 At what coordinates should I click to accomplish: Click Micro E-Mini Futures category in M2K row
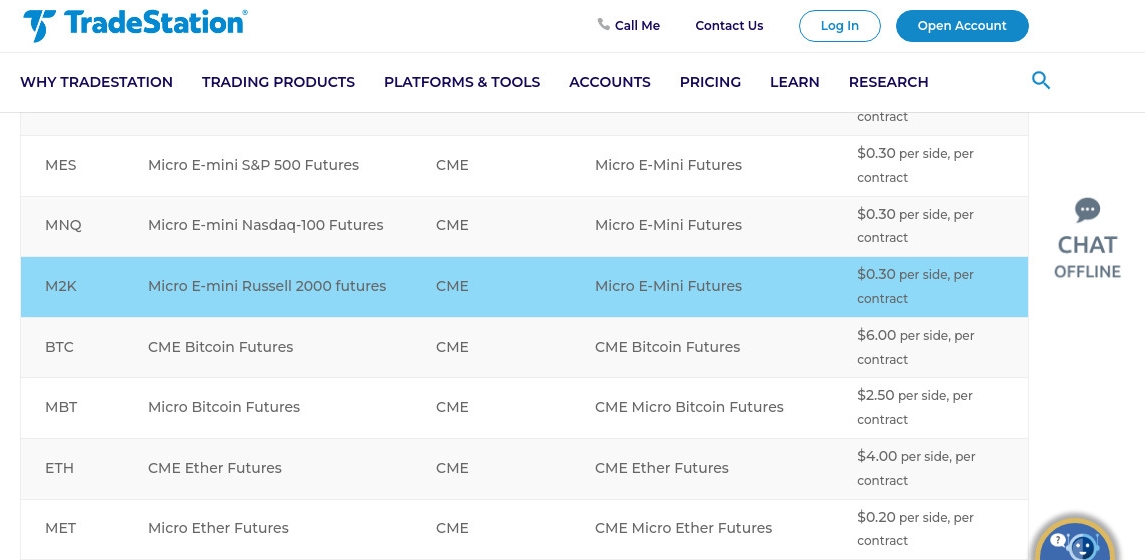(x=668, y=286)
